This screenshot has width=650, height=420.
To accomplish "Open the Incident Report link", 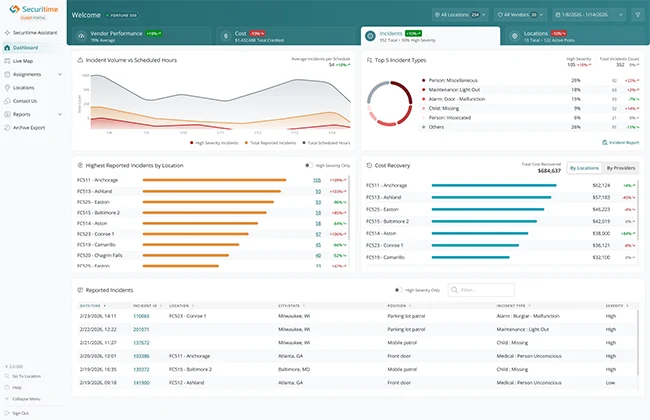I will [x=621, y=143].
